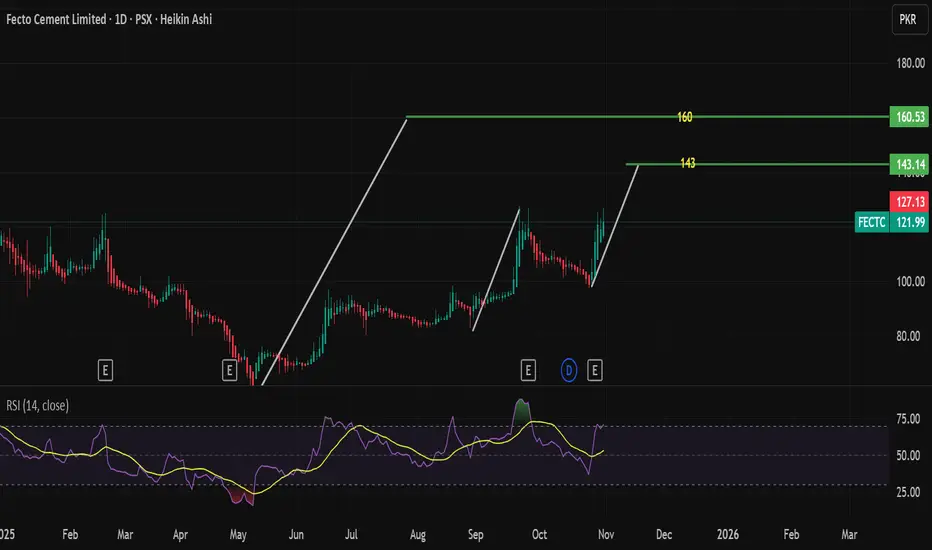Click the 180.00 price axis value
Image resolution: width=932 pixels, height=550 pixels.
click(911, 63)
